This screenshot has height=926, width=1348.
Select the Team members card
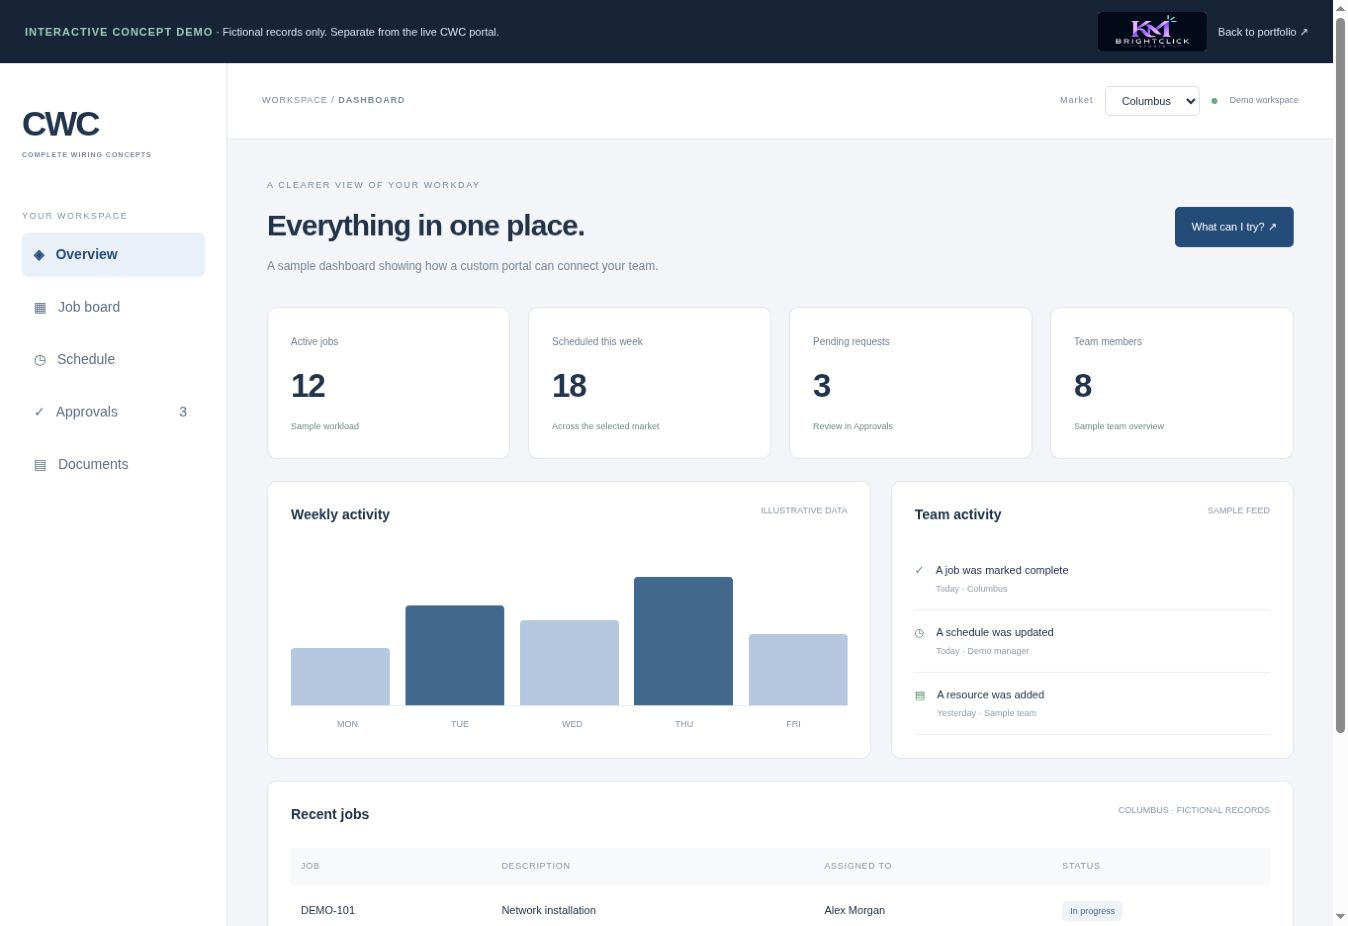pos(1172,383)
